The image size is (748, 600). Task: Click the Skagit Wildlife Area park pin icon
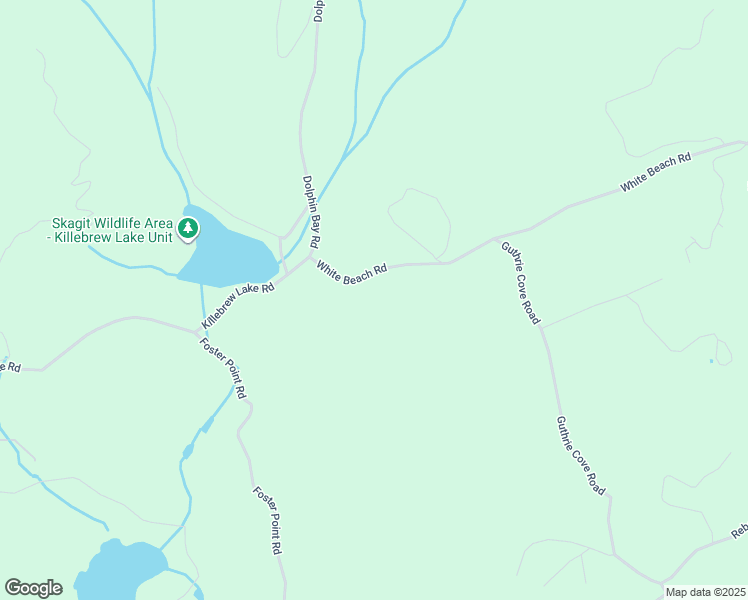coord(188,229)
